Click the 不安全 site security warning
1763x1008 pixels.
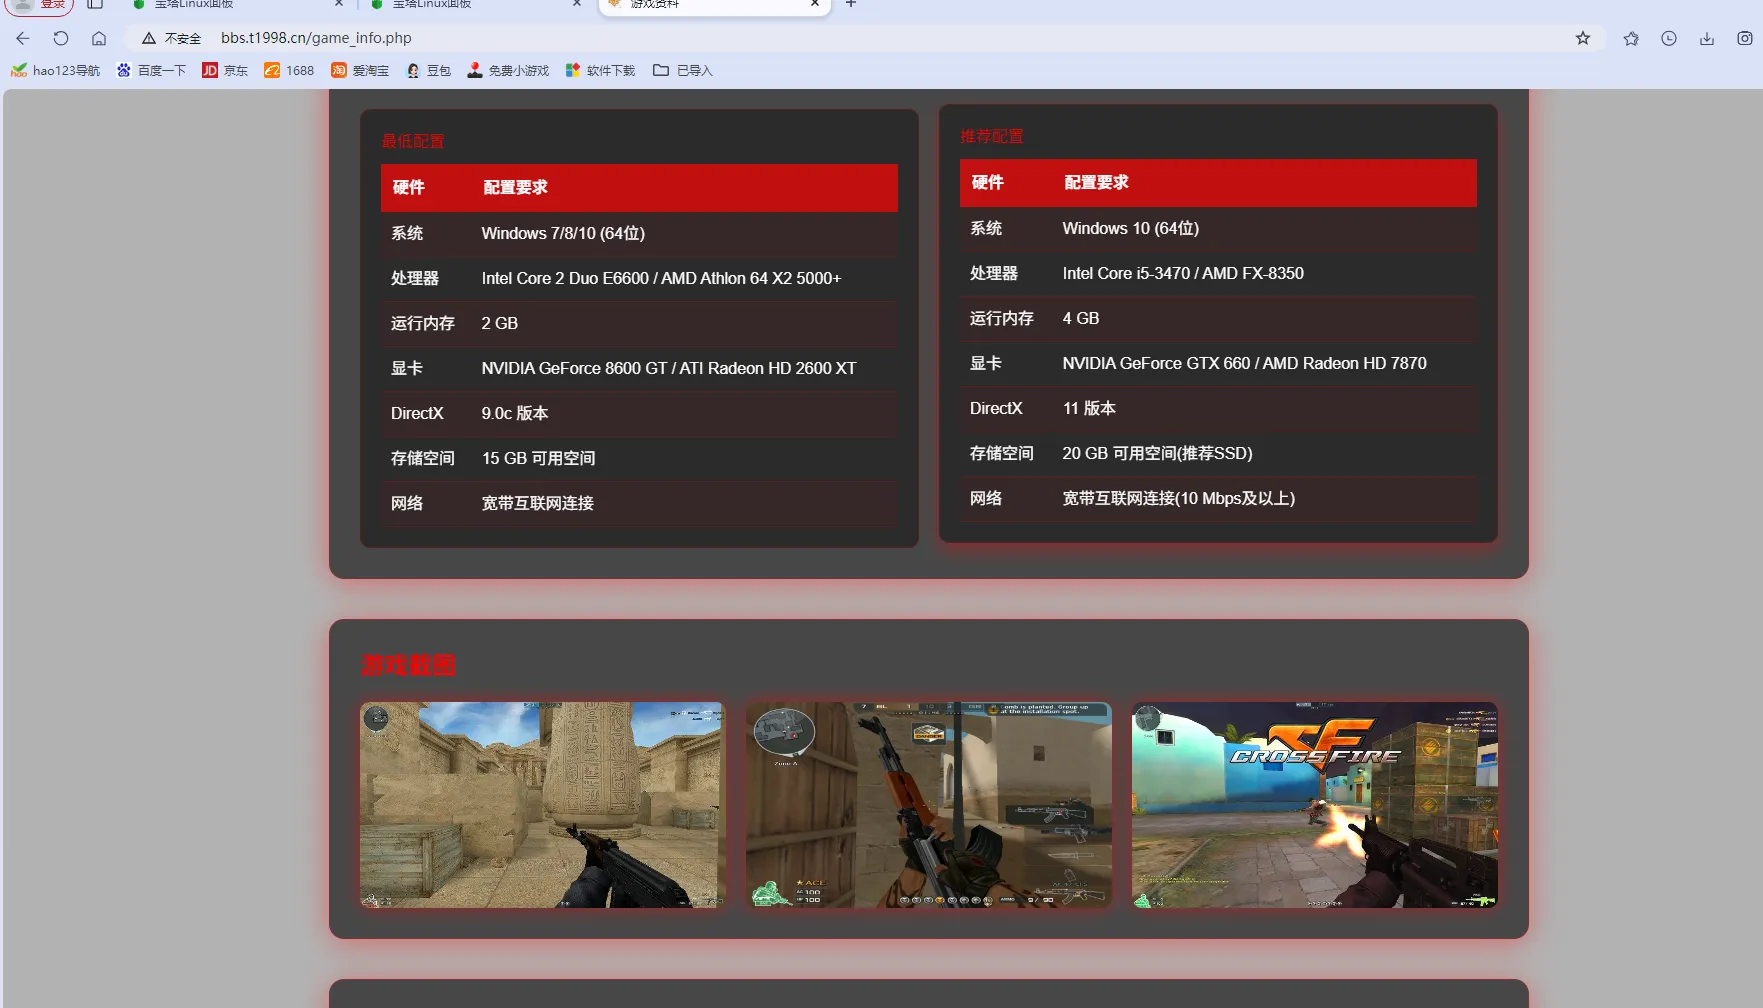(172, 38)
